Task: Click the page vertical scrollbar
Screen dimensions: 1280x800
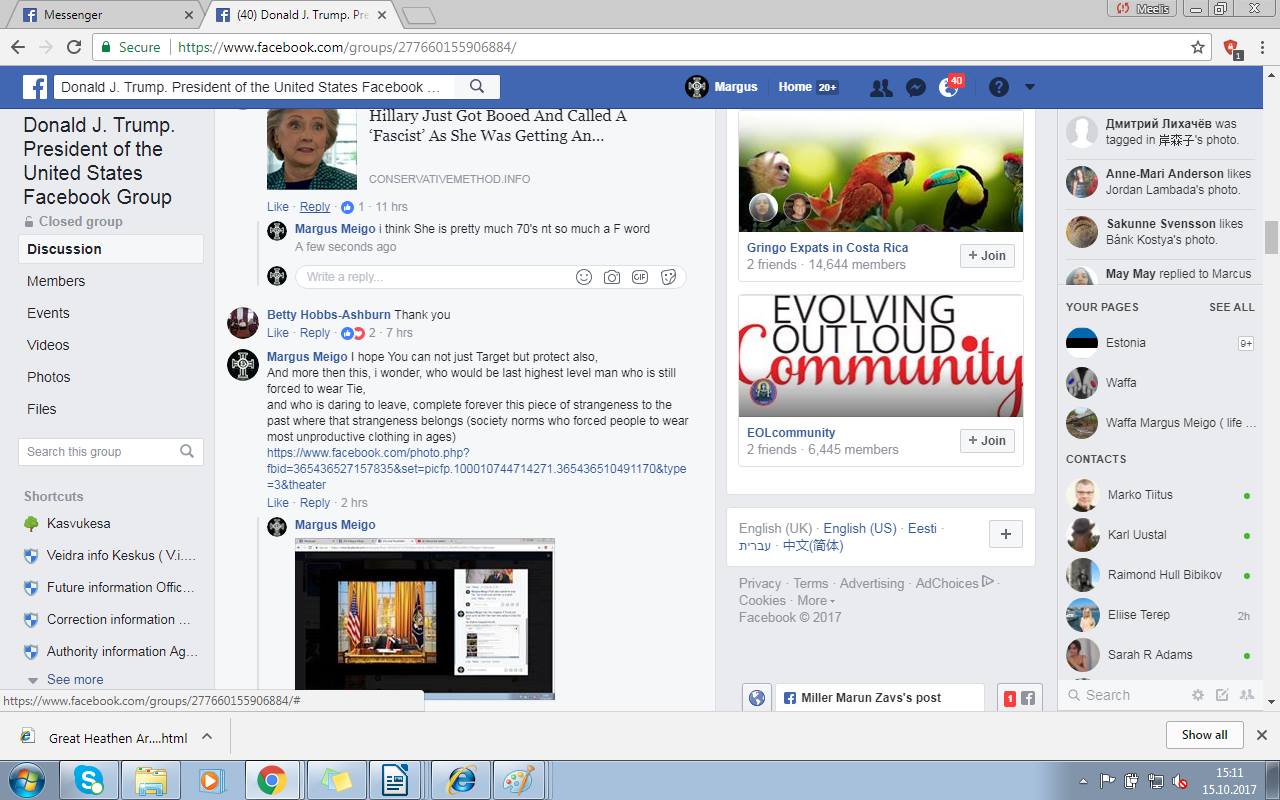Action: click(x=1272, y=237)
